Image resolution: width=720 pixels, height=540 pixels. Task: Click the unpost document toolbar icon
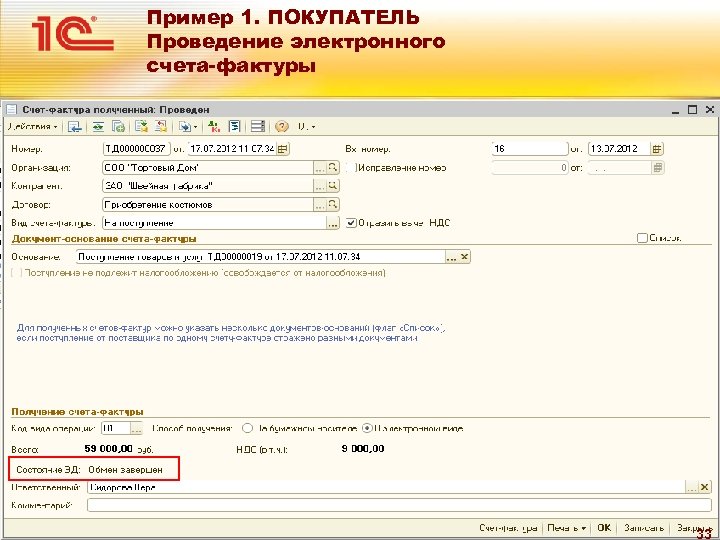(160, 126)
